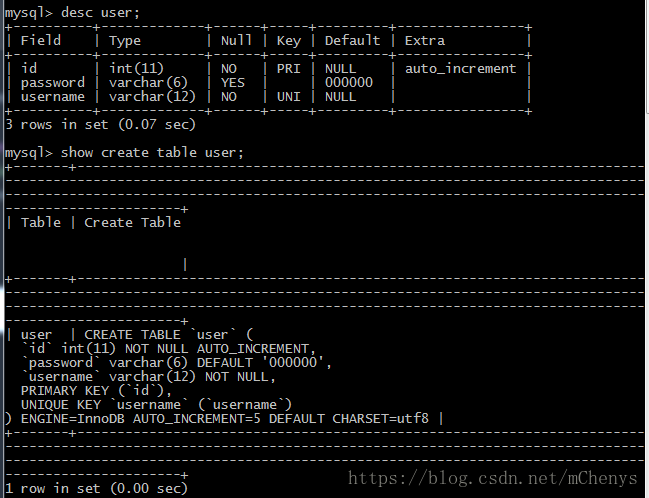Click the ENGINE=InnoDB text
This screenshot has height=498, width=649.
(x=72, y=419)
